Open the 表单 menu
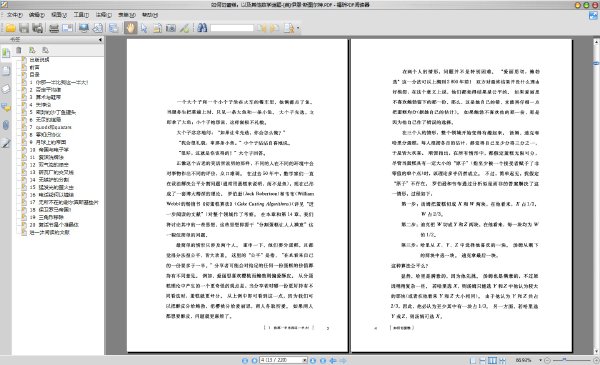This screenshot has width=600, height=365. pyautogui.click(x=127, y=15)
